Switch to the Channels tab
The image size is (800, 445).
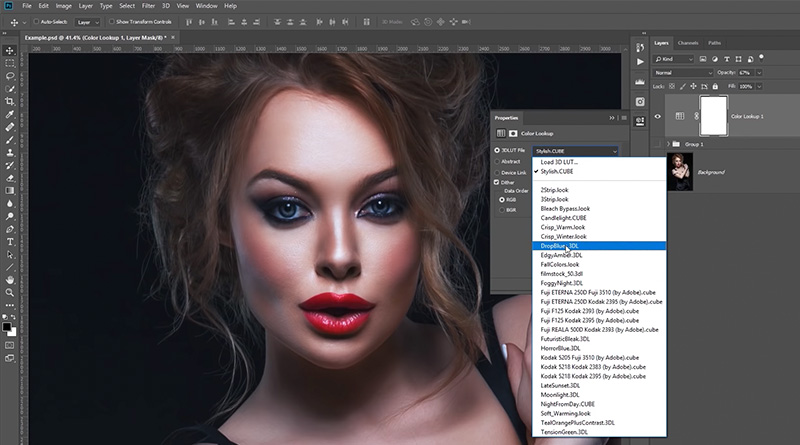click(688, 43)
